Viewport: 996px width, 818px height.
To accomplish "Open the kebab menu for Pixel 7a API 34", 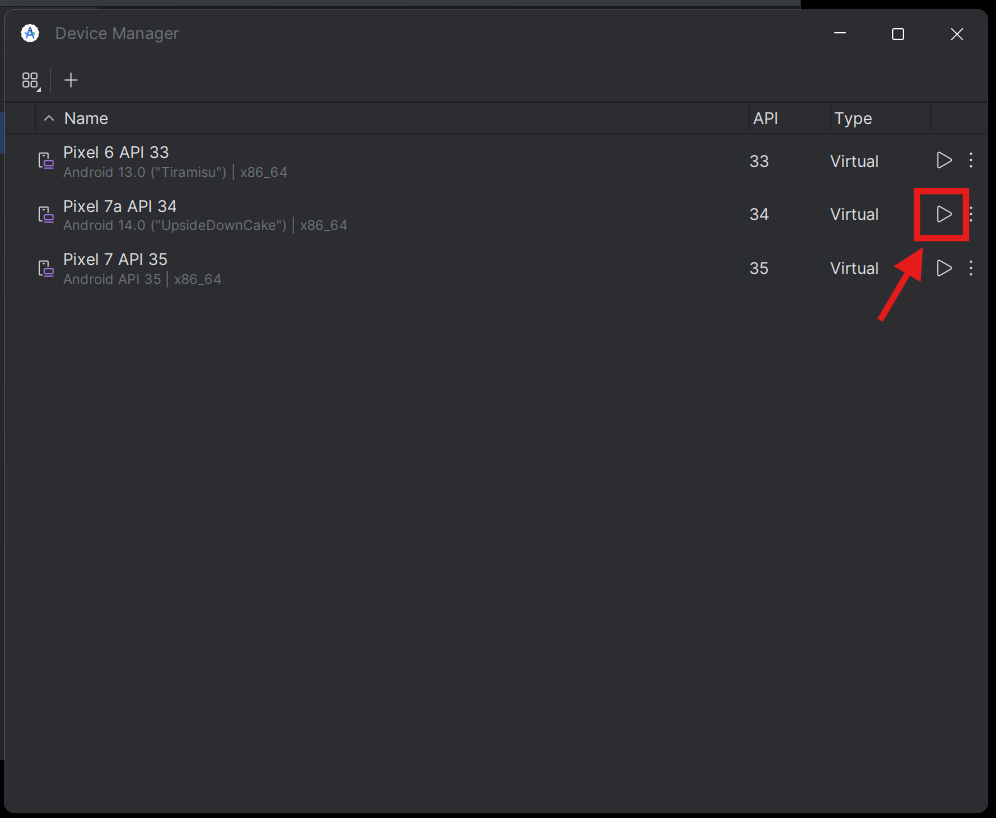I will pyautogui.click(x=972, y=214).
